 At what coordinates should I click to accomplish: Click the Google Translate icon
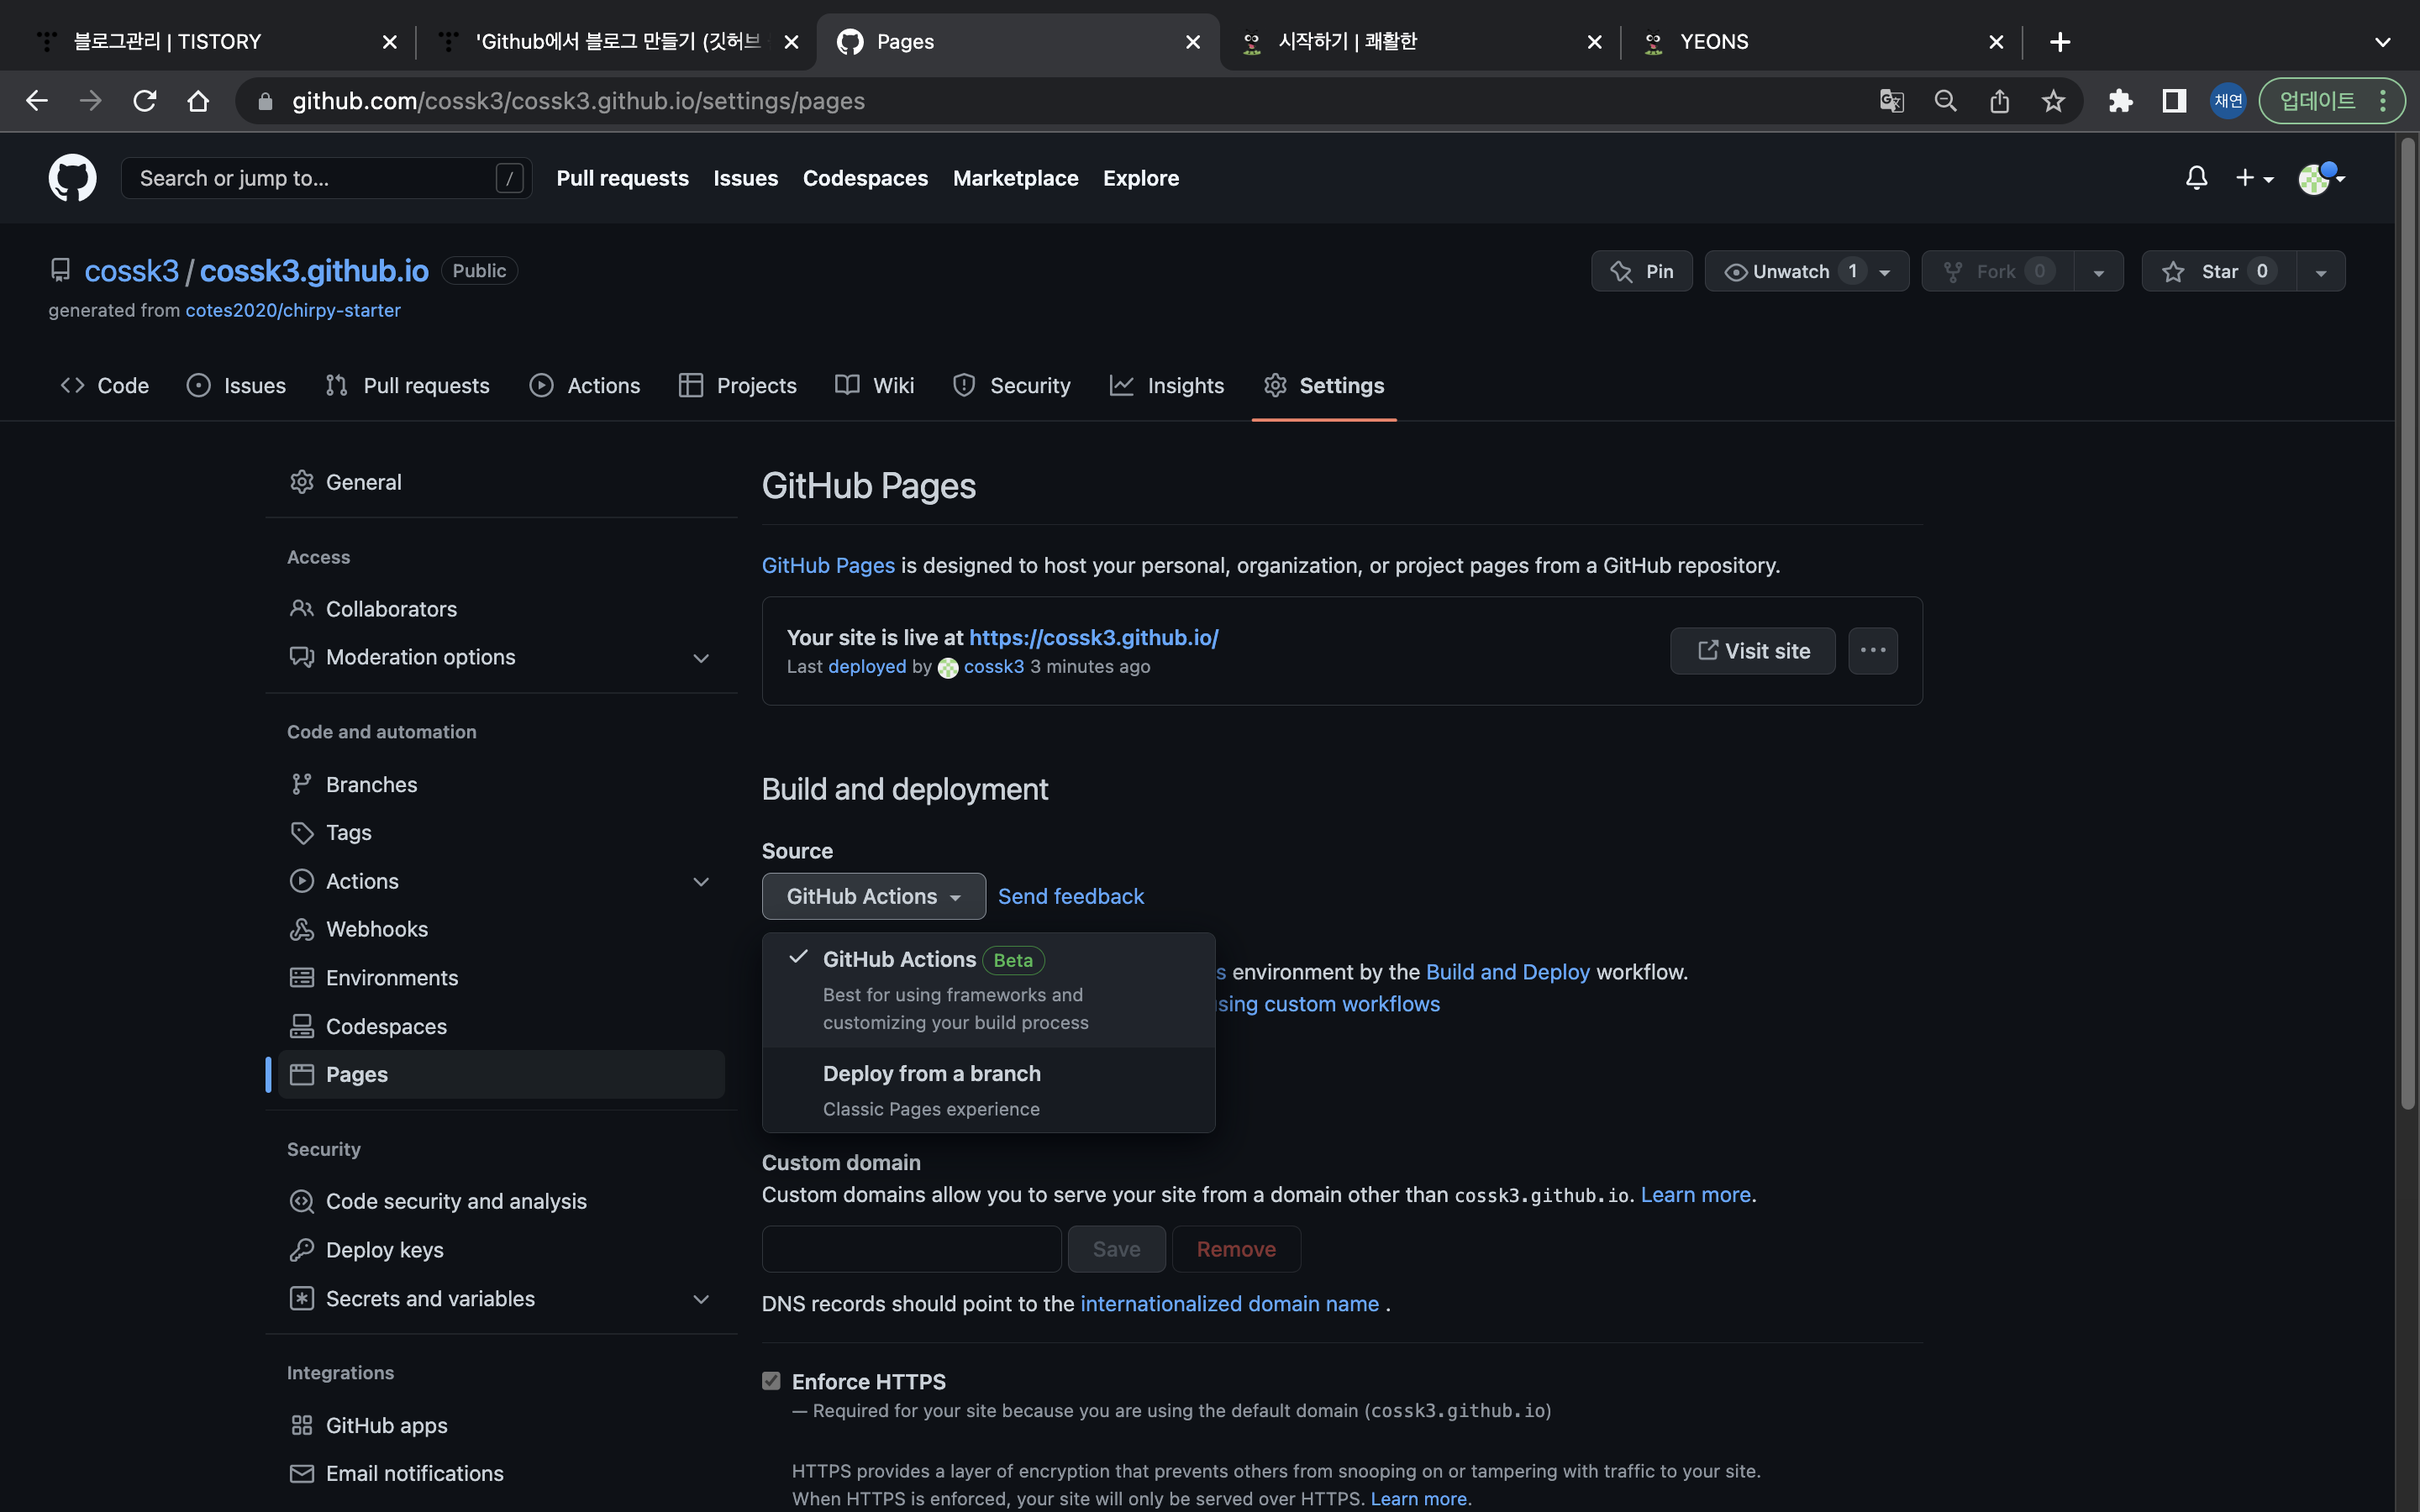pos(1891,101)
